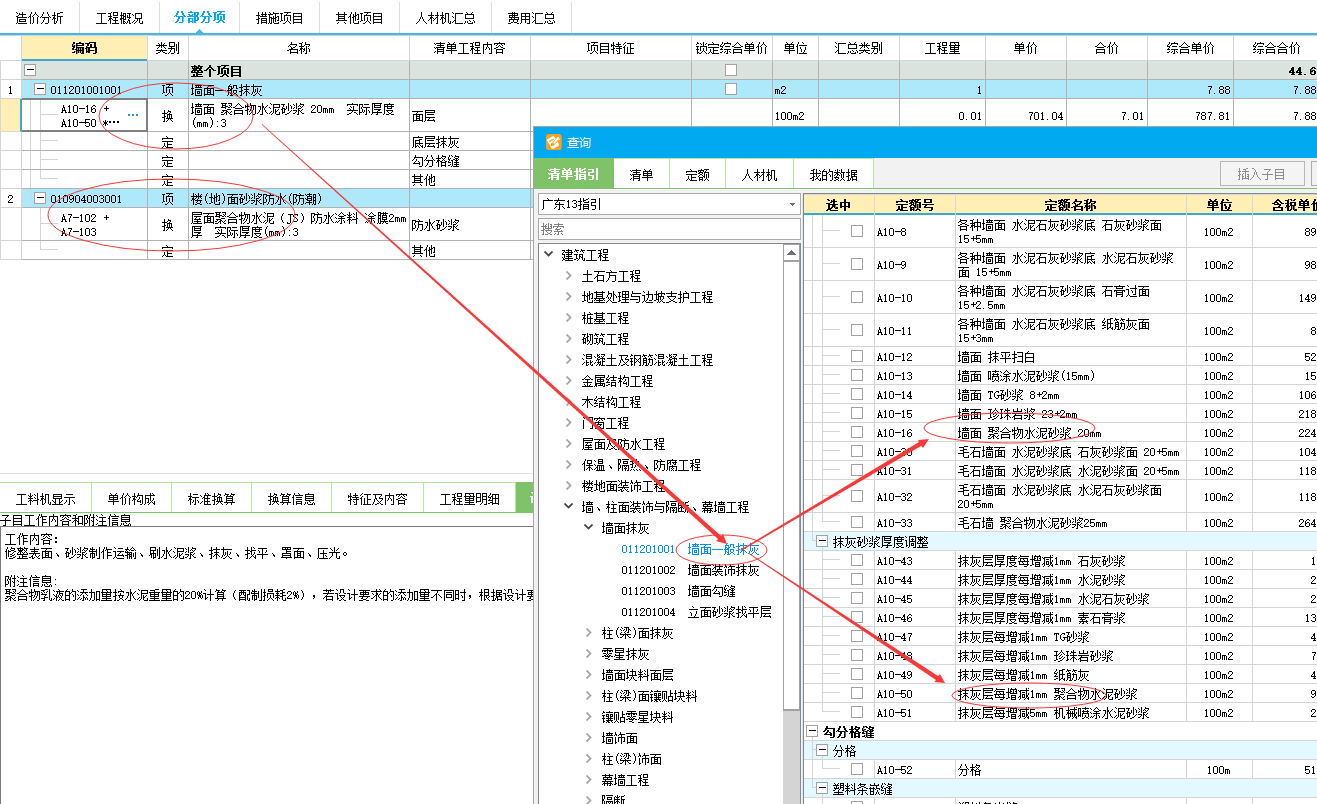This screenshot has height=804, width=1317.
Task: Collapse item 010904003001 in main table
Action: [40, 198]
